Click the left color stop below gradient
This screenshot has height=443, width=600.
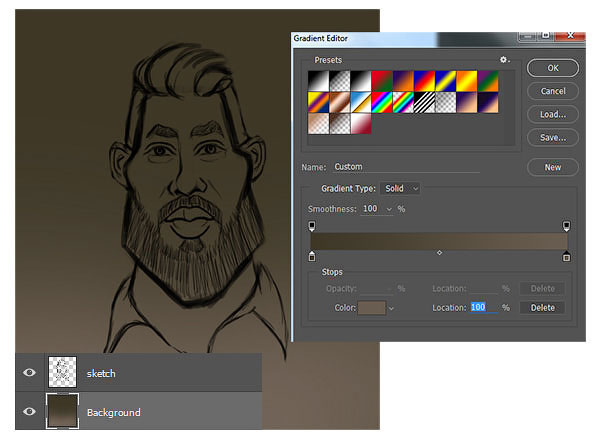(312, 256)
